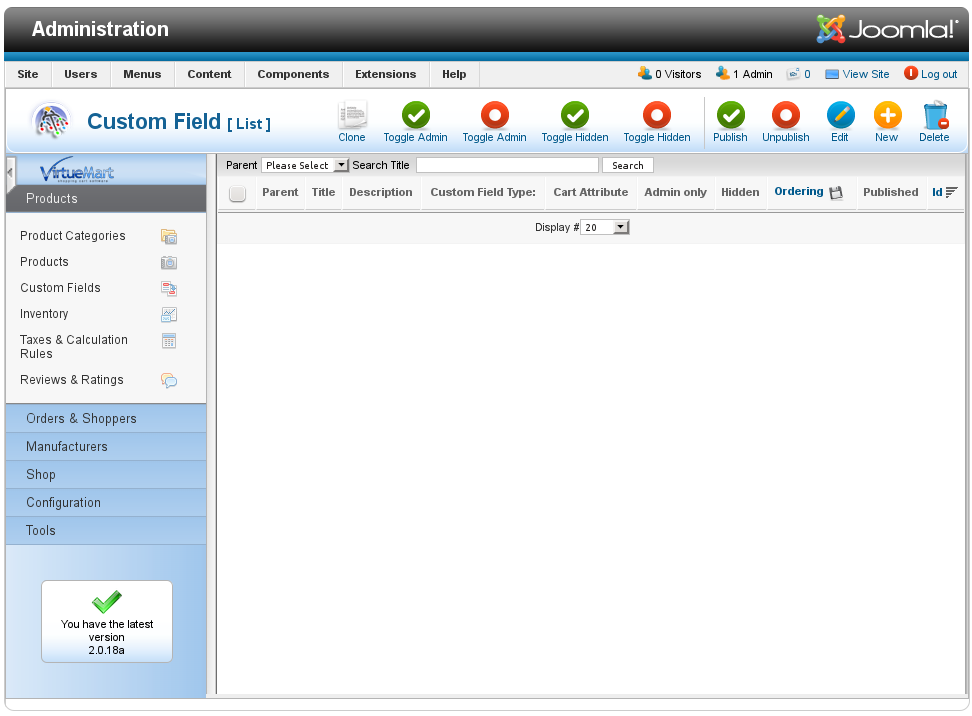This screenshot has width=972, height=716.
Task: Click the Unpublish red circle icon
Action: click(x=785, y=117)
